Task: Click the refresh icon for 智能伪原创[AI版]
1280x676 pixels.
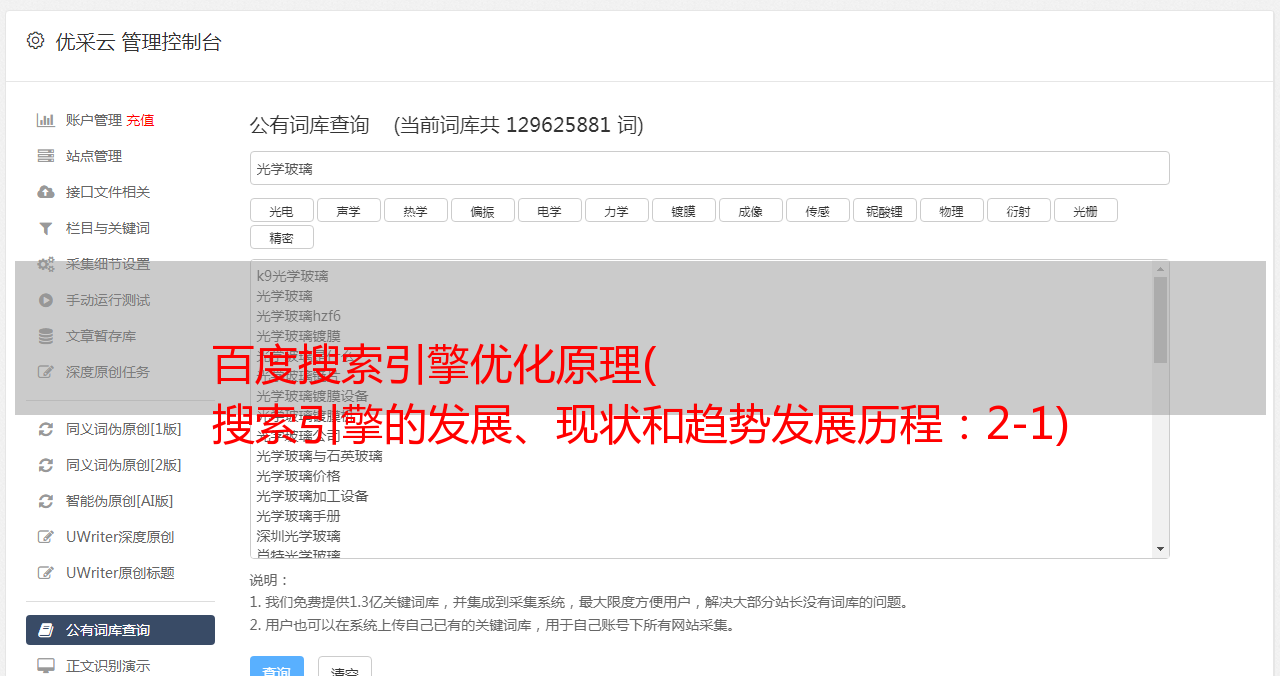Action: click(x=46, y=501)
